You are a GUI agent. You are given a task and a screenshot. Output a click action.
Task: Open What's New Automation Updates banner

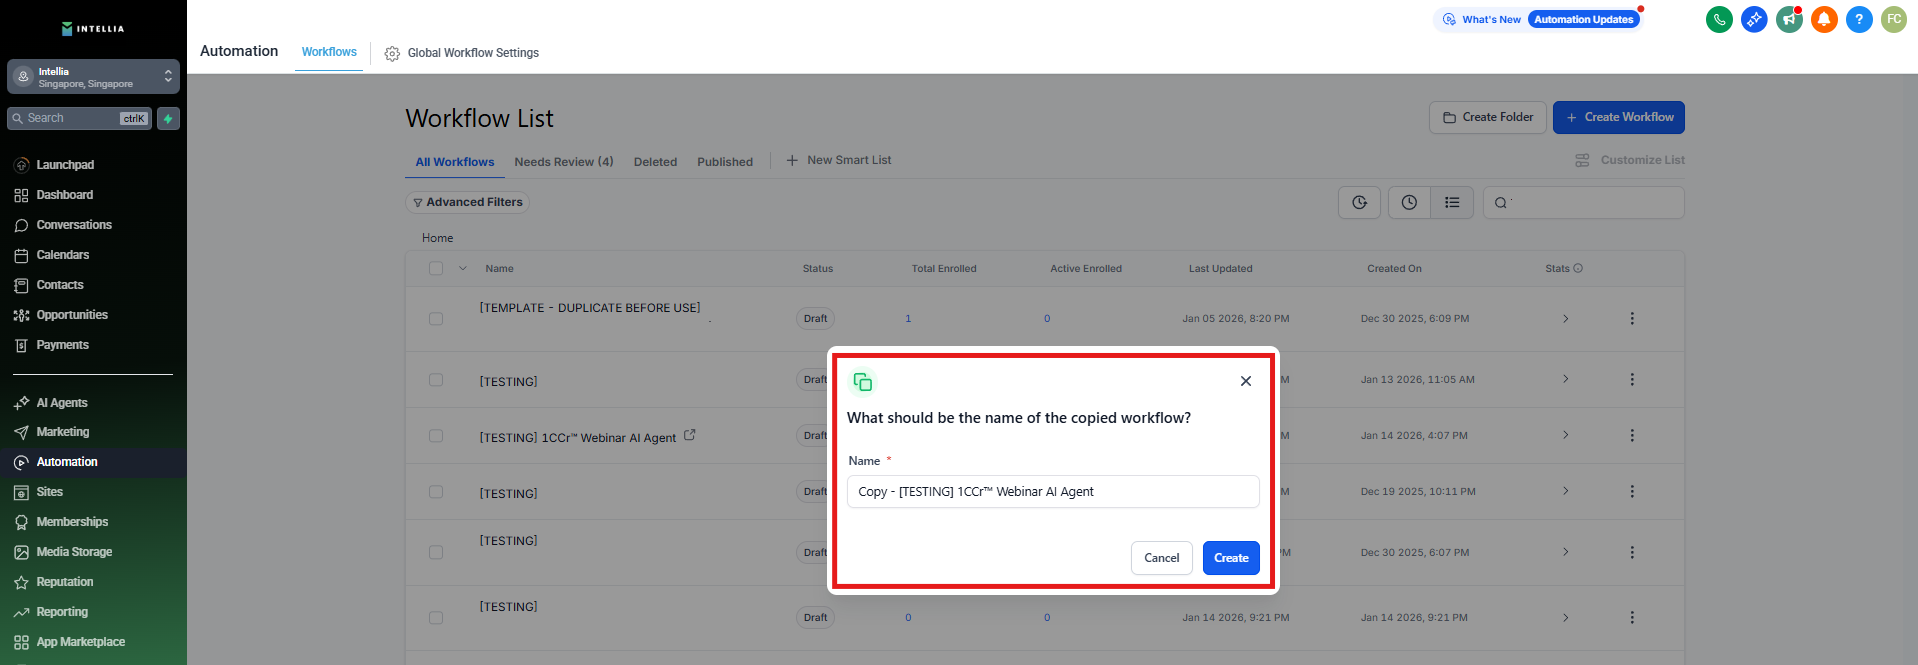[x=1537, y=19]
